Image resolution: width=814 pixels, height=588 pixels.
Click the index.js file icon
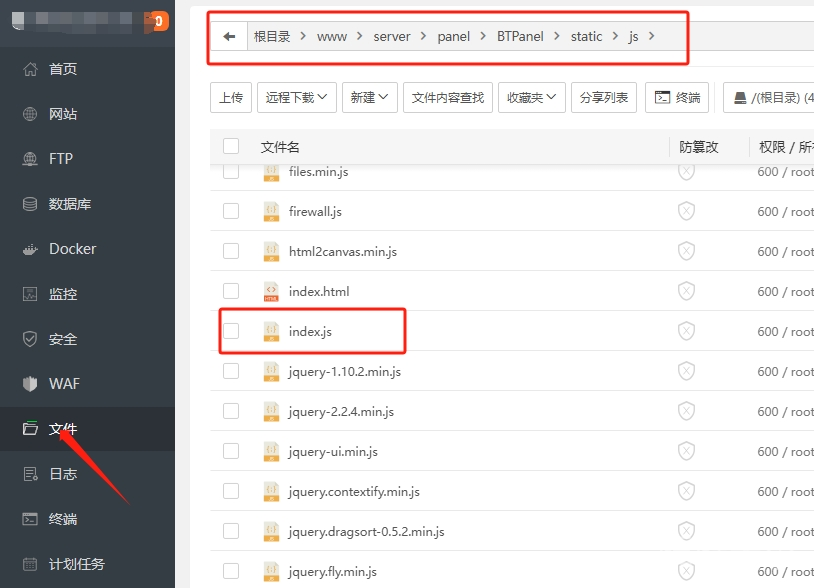pyautogui.click(x=271, y=331)
